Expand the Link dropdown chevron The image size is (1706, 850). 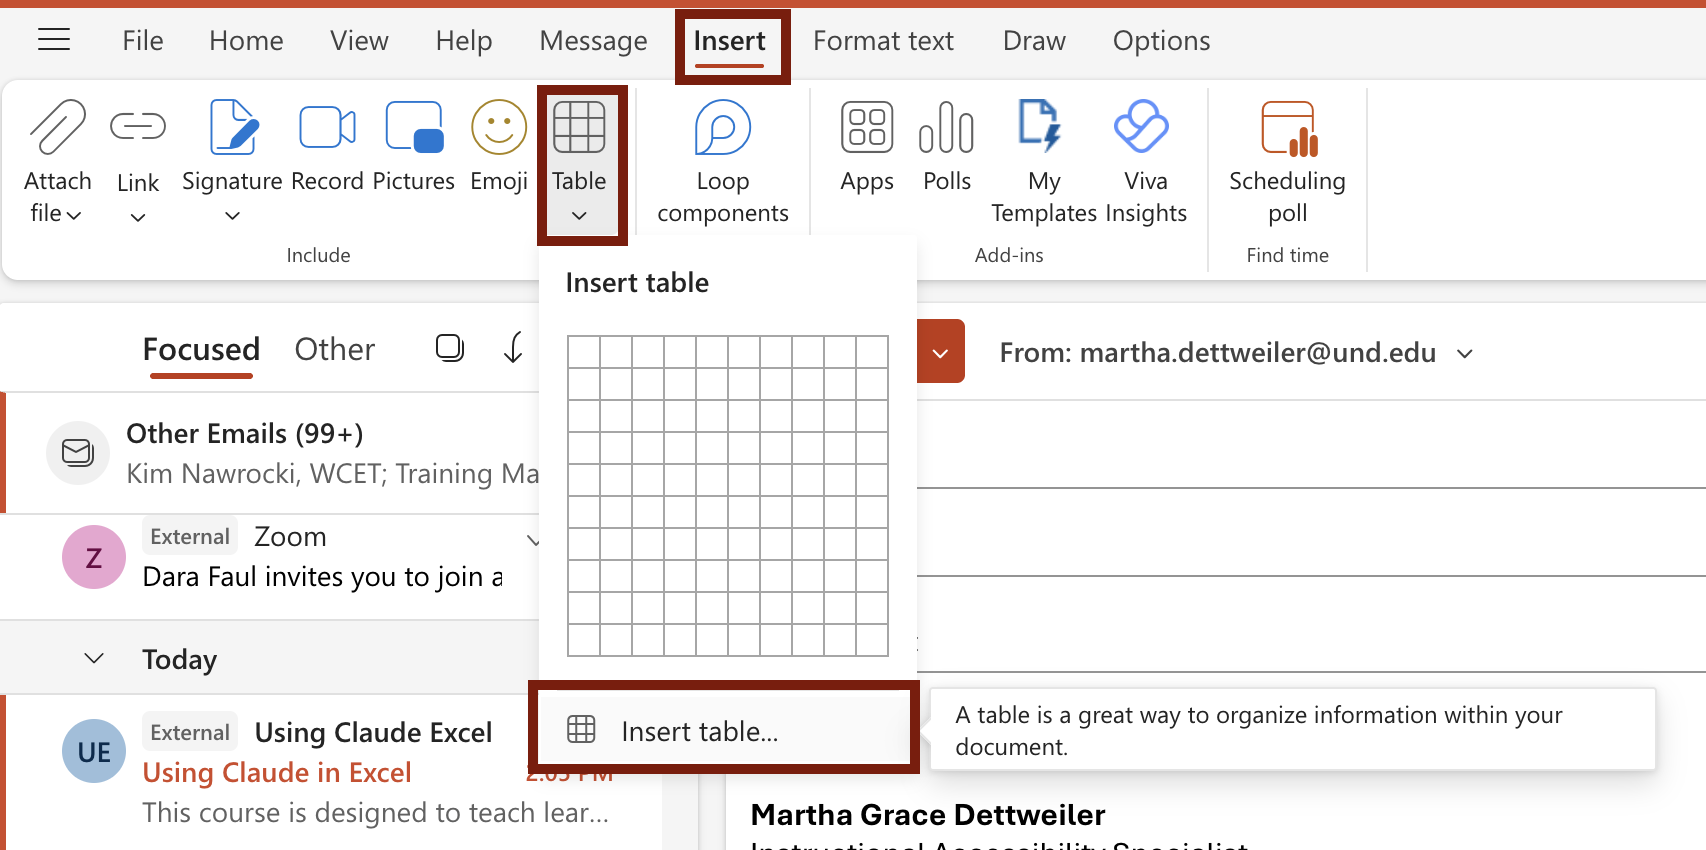coord(138,217)
